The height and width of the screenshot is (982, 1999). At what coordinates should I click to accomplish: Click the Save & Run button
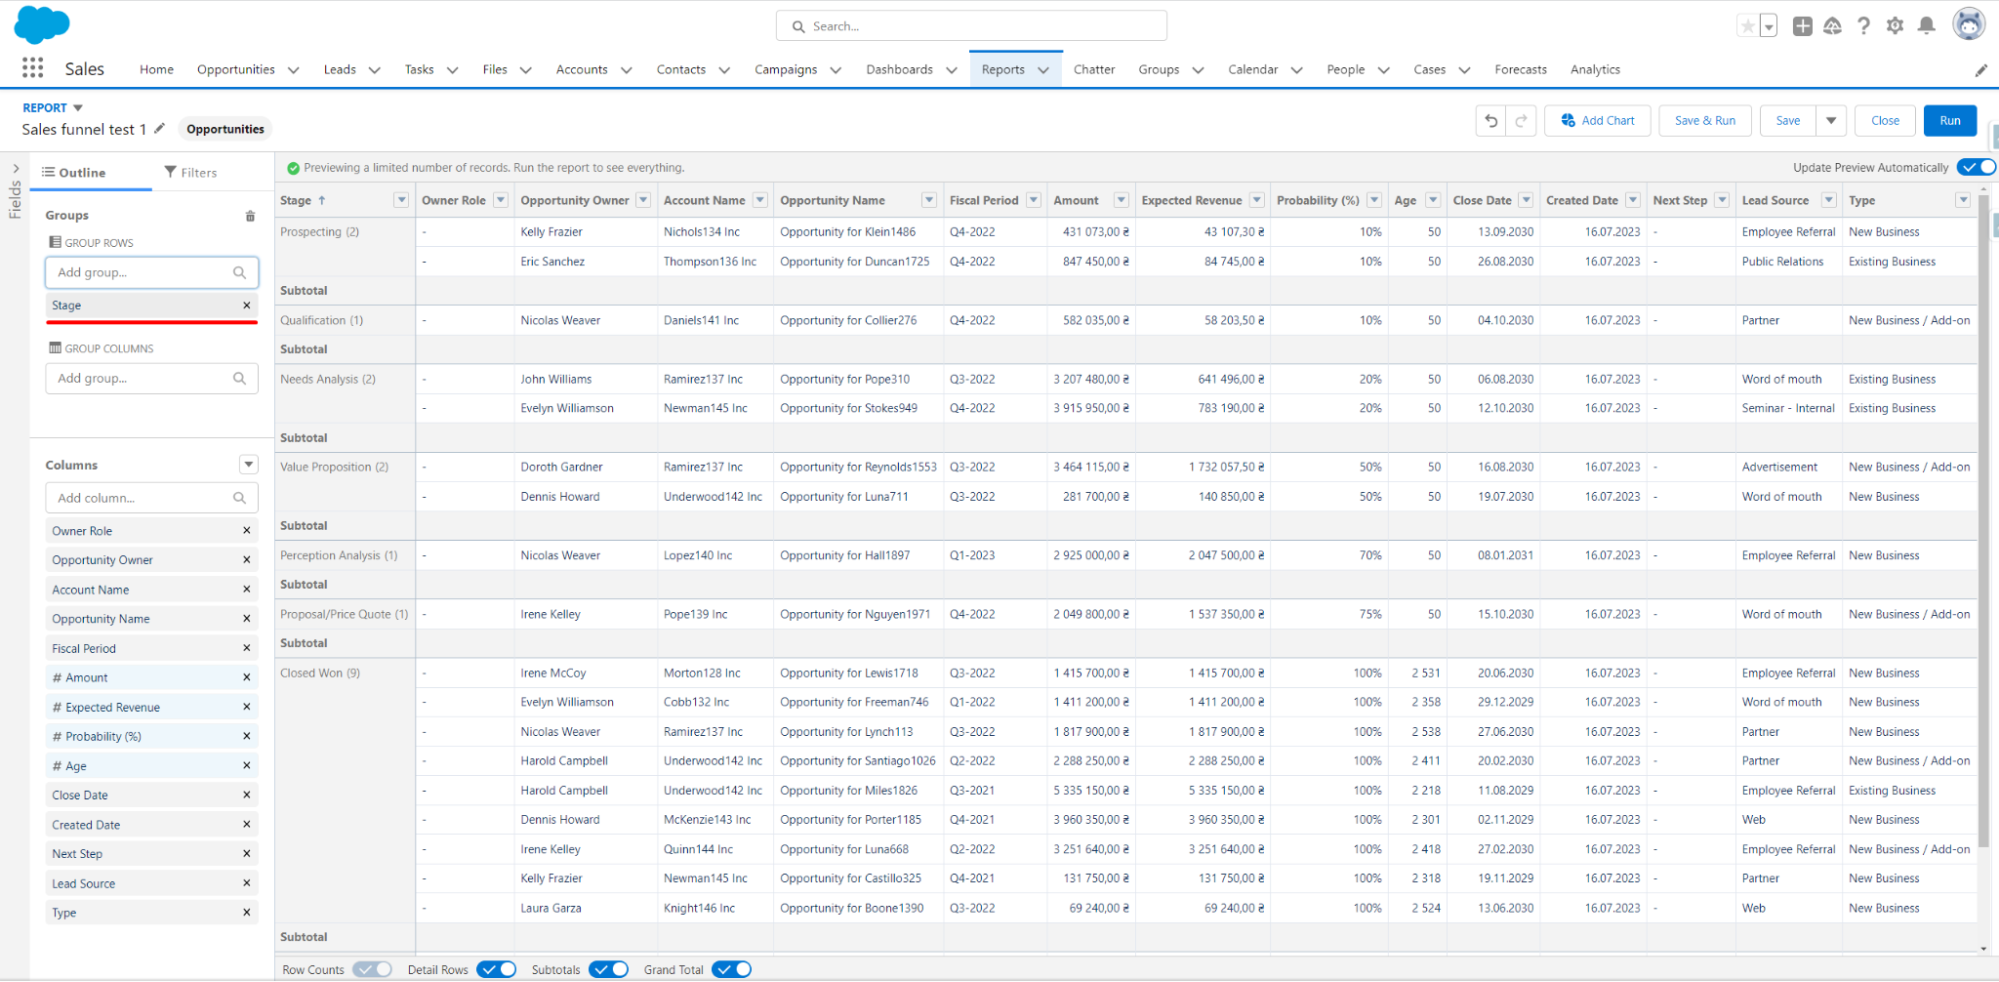point(1704,120)
